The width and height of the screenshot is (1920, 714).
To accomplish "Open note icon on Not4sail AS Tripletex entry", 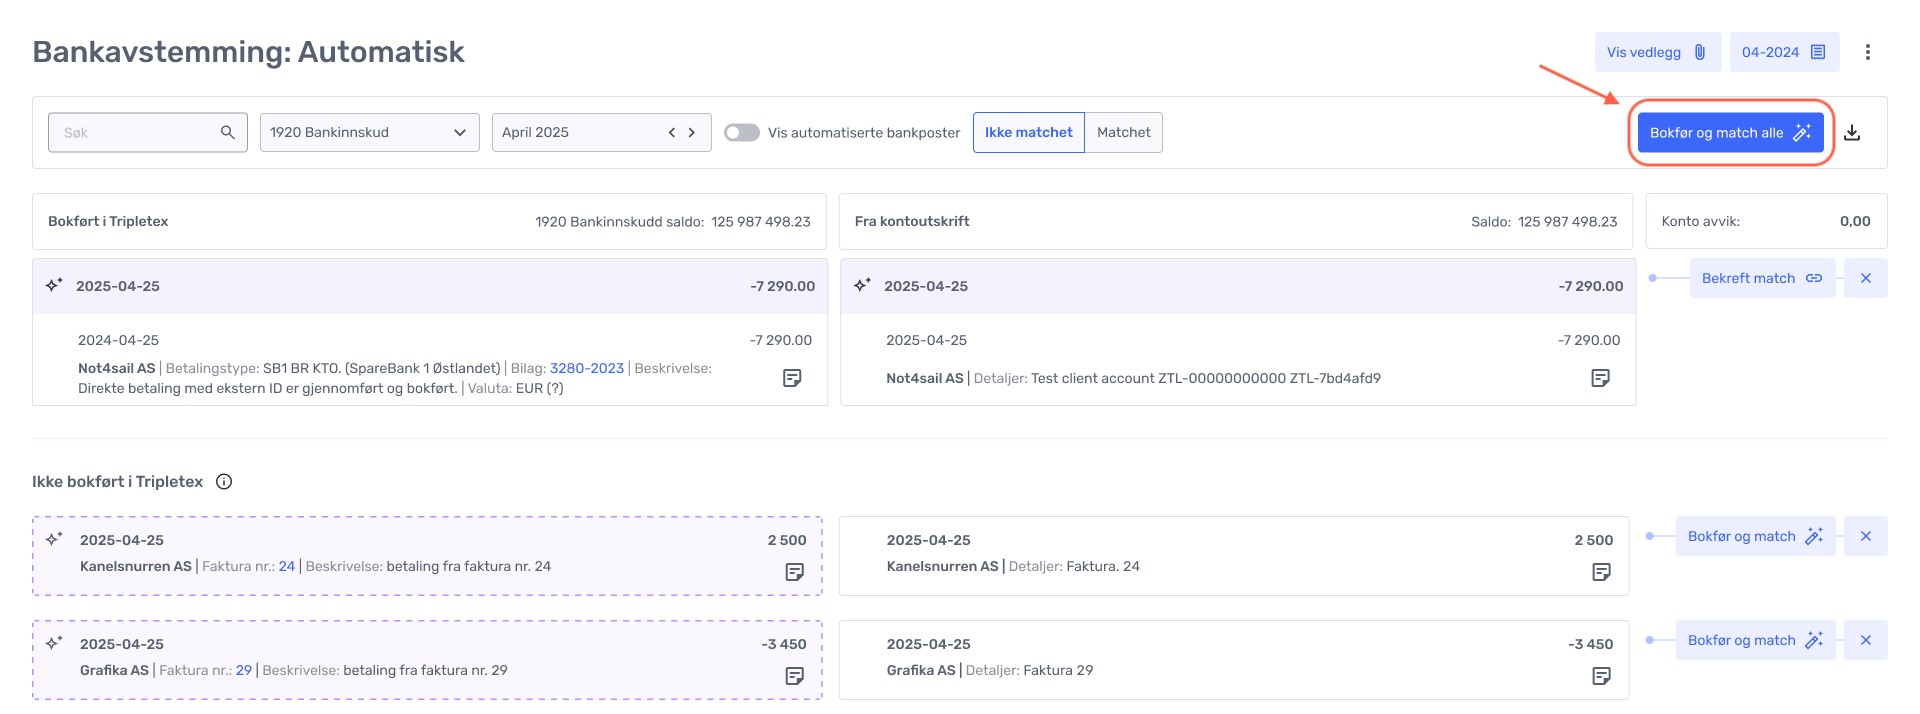I will [x=792, y=378].
